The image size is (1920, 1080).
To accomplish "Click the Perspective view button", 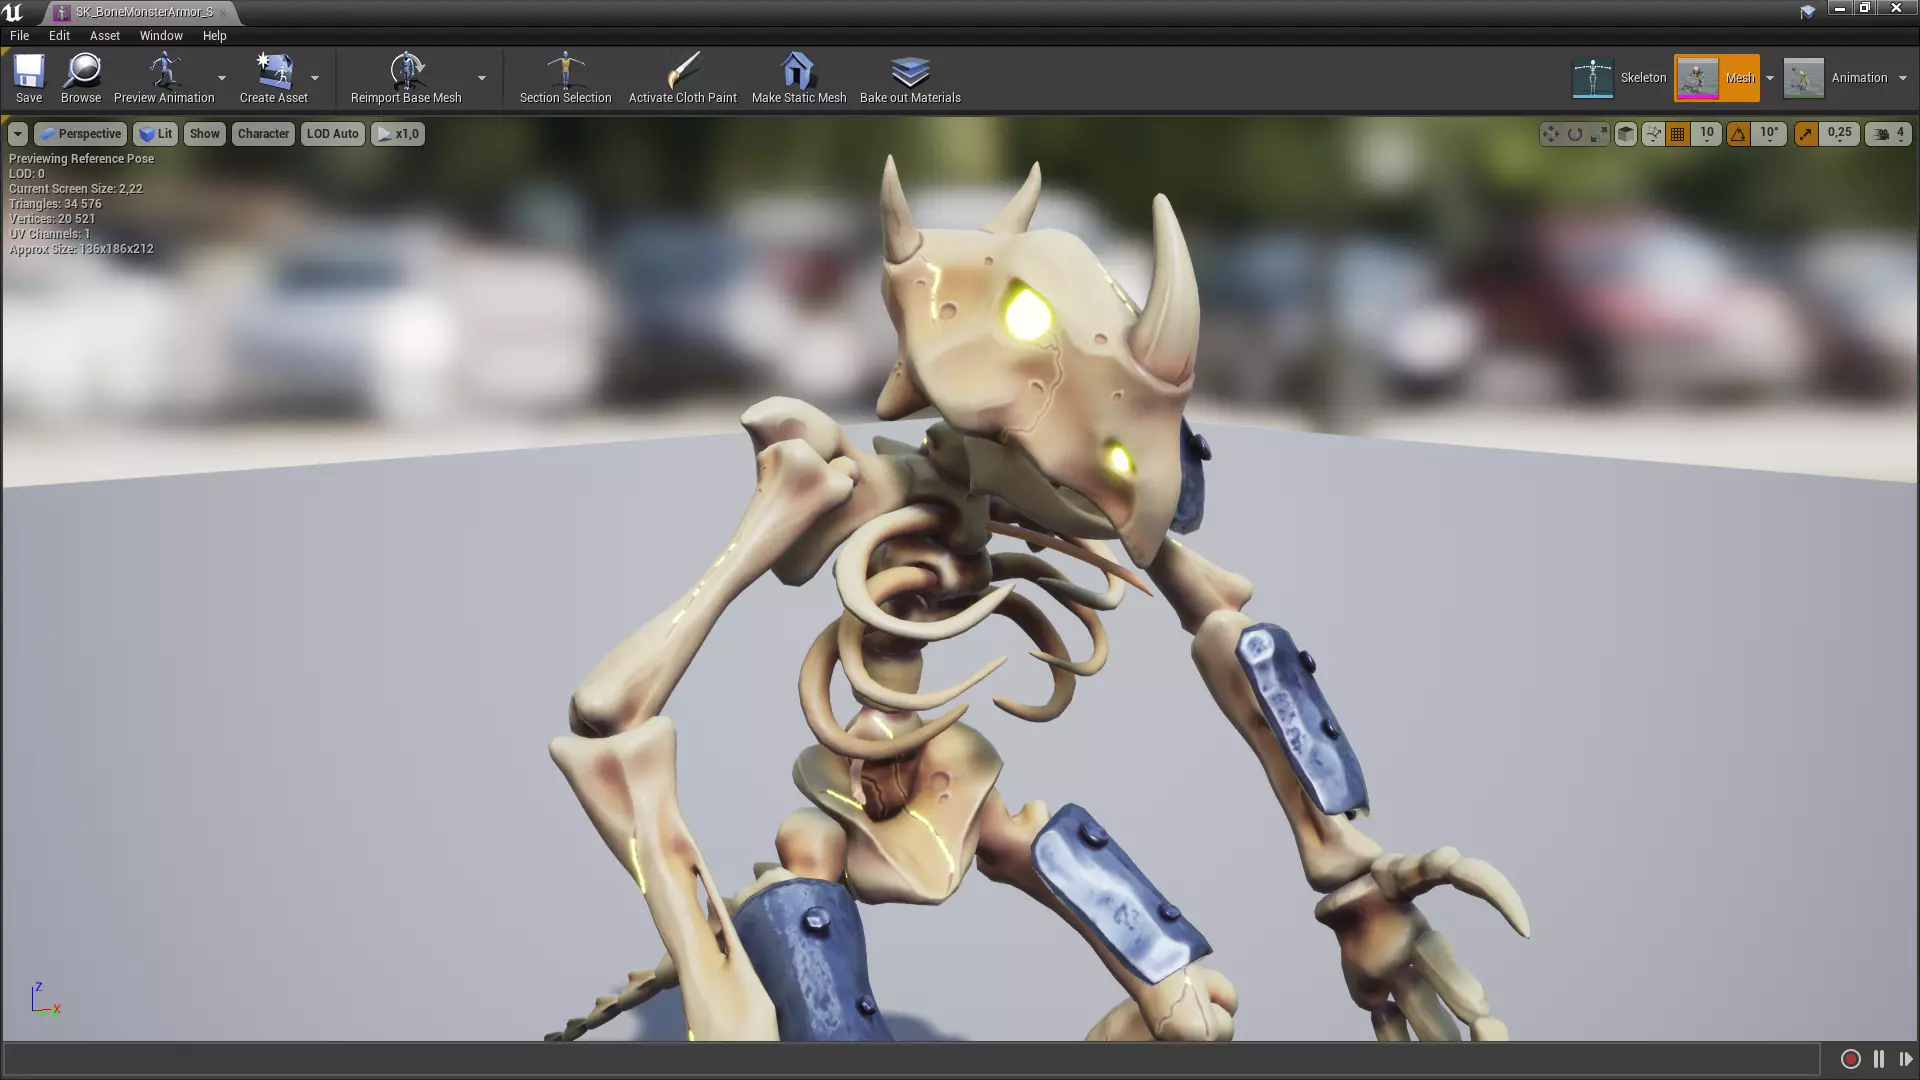I will (x=81, y=134).
